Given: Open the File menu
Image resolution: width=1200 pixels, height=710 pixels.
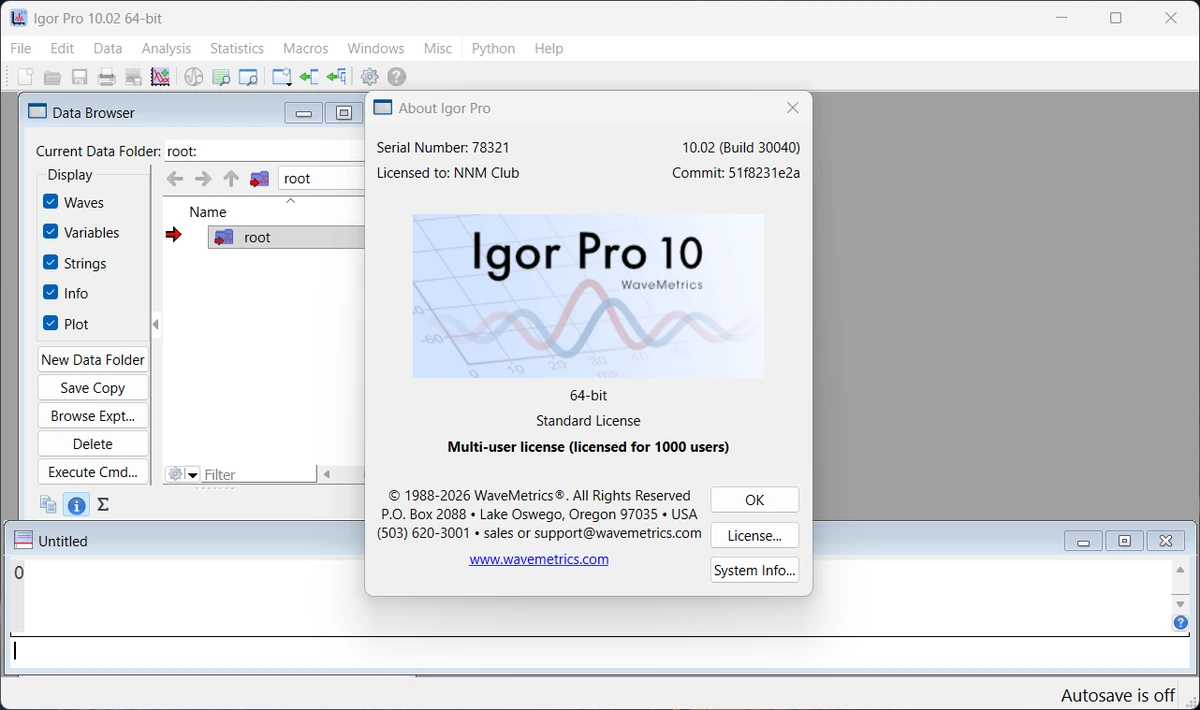Looking at the screenshot, I should [x=21, y=48].
